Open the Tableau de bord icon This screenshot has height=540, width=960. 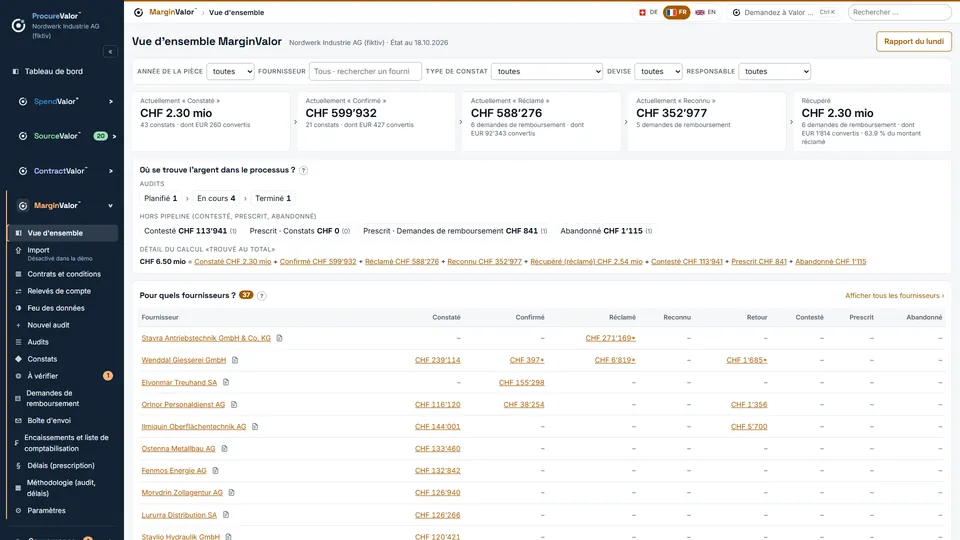[16, 72]
